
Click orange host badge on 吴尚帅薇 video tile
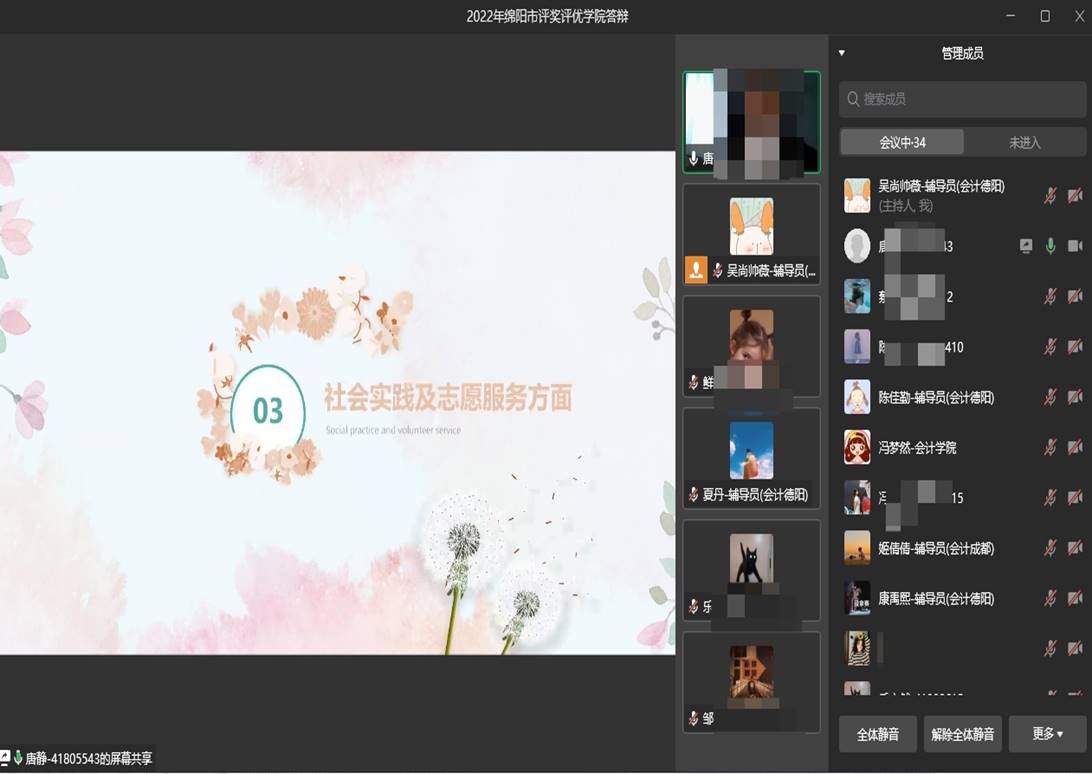click(696, 270)
